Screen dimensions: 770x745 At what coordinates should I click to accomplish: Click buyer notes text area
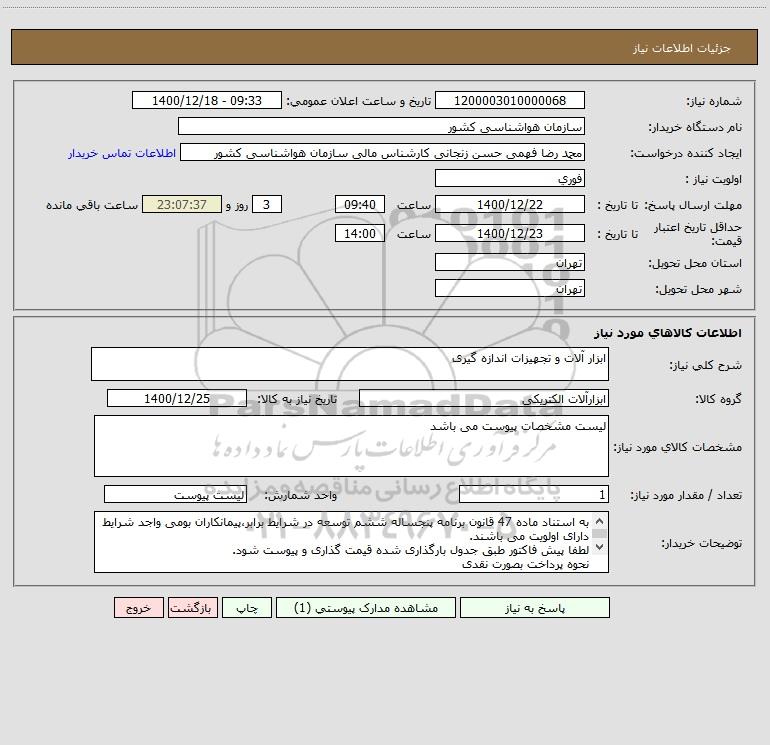[x=351, y=542]
